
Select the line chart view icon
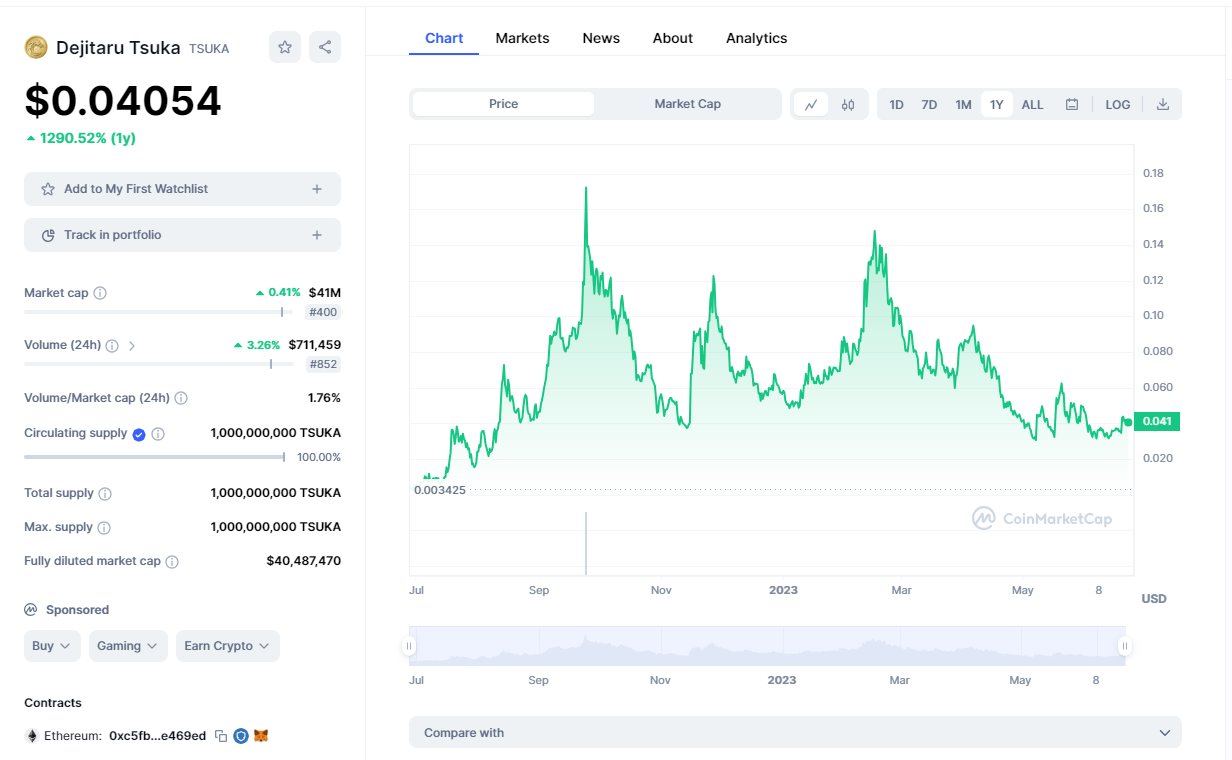point(811,105)
